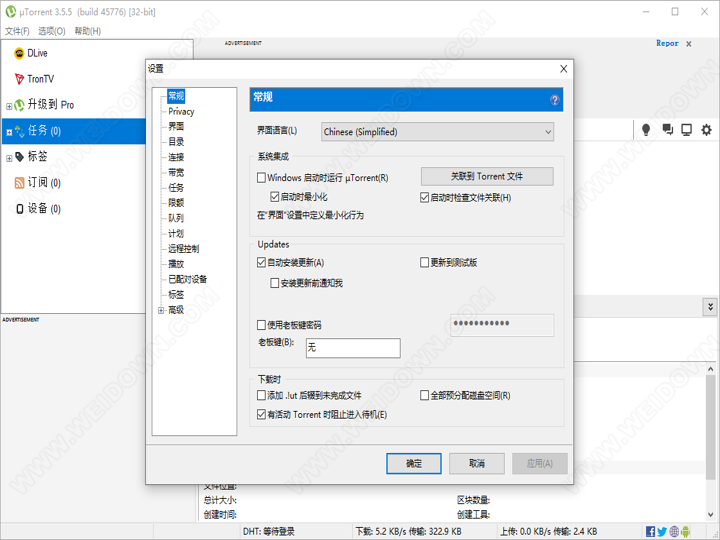Click the TronTV icon in sidebar

pyautogui.click(x=19, y=79)
